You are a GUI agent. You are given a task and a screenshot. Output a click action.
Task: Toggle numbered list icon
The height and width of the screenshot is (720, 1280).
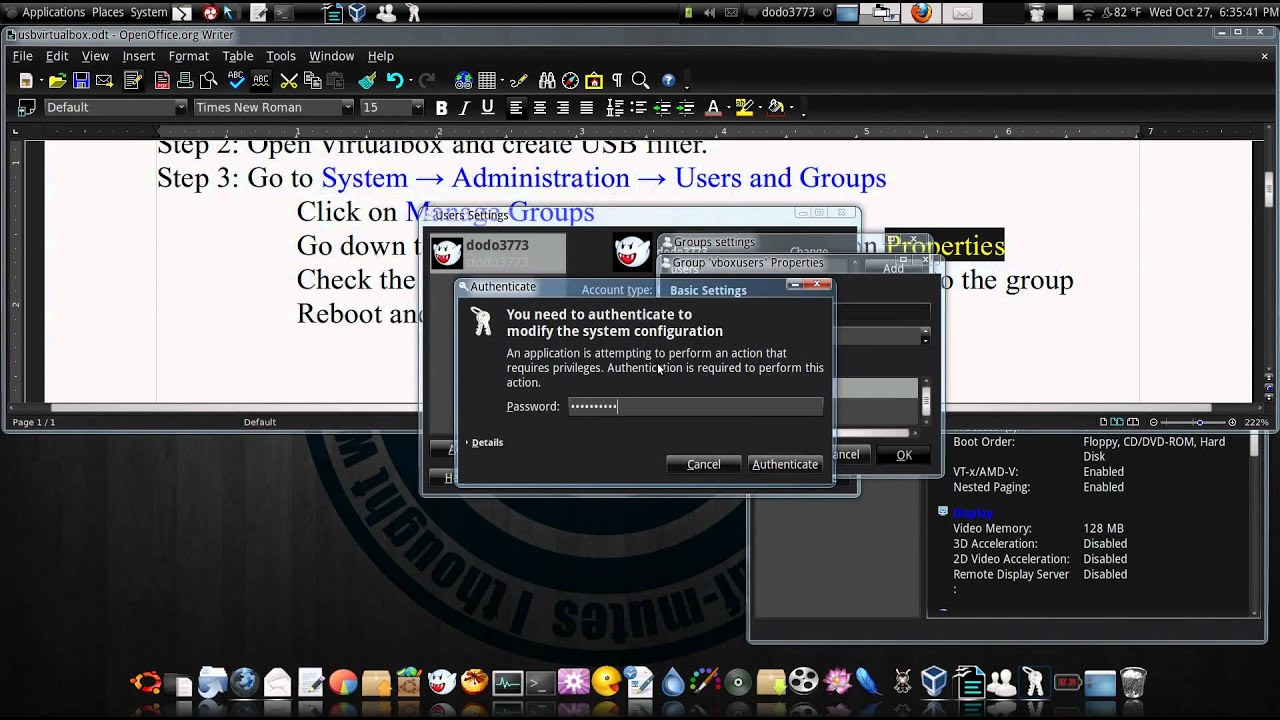615,107
